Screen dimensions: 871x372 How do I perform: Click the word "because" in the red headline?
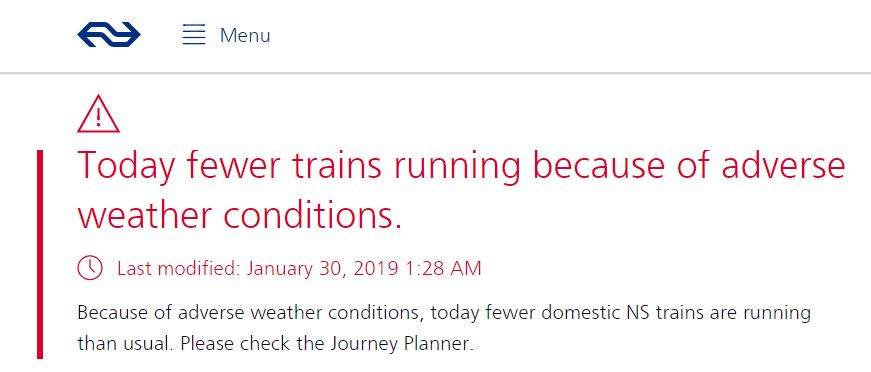point(598,165)
